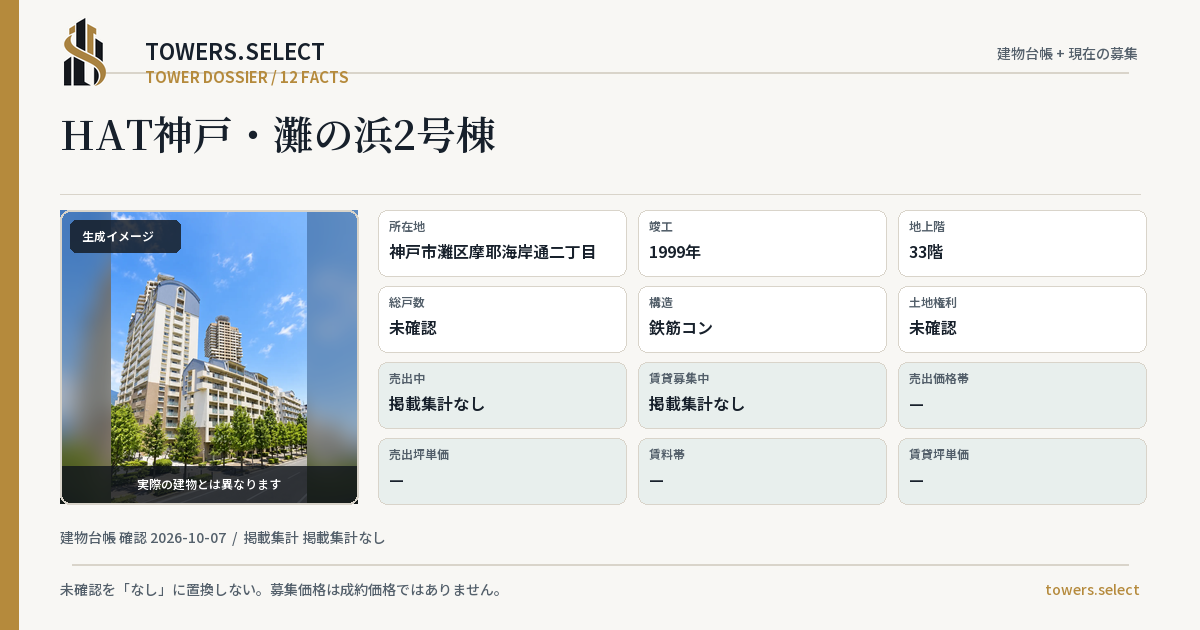Screen dimensions: 1200x630
Task: Click the HAT神戸・灘の浜2号棟 title
Action: (x=278, y=136)
